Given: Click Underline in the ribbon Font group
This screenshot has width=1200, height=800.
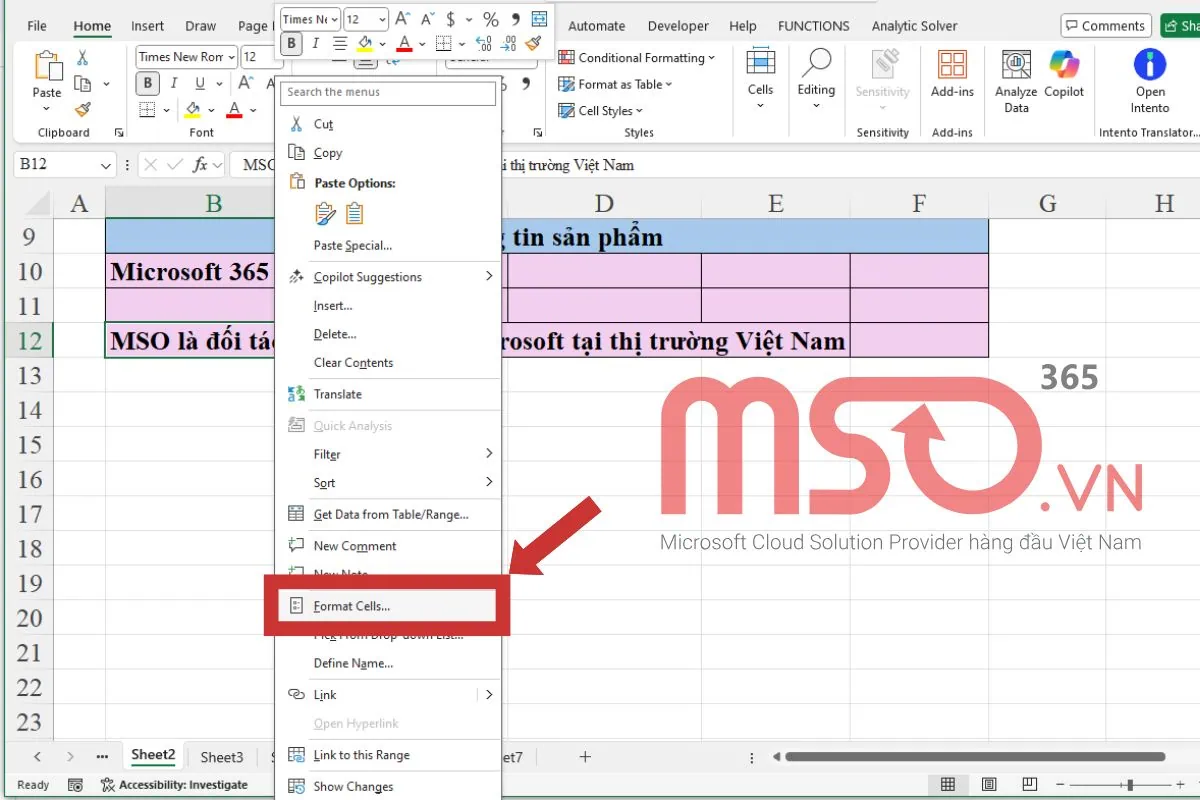Looking at the screenshot, I should pyautogui.click(x=201, y=84).
